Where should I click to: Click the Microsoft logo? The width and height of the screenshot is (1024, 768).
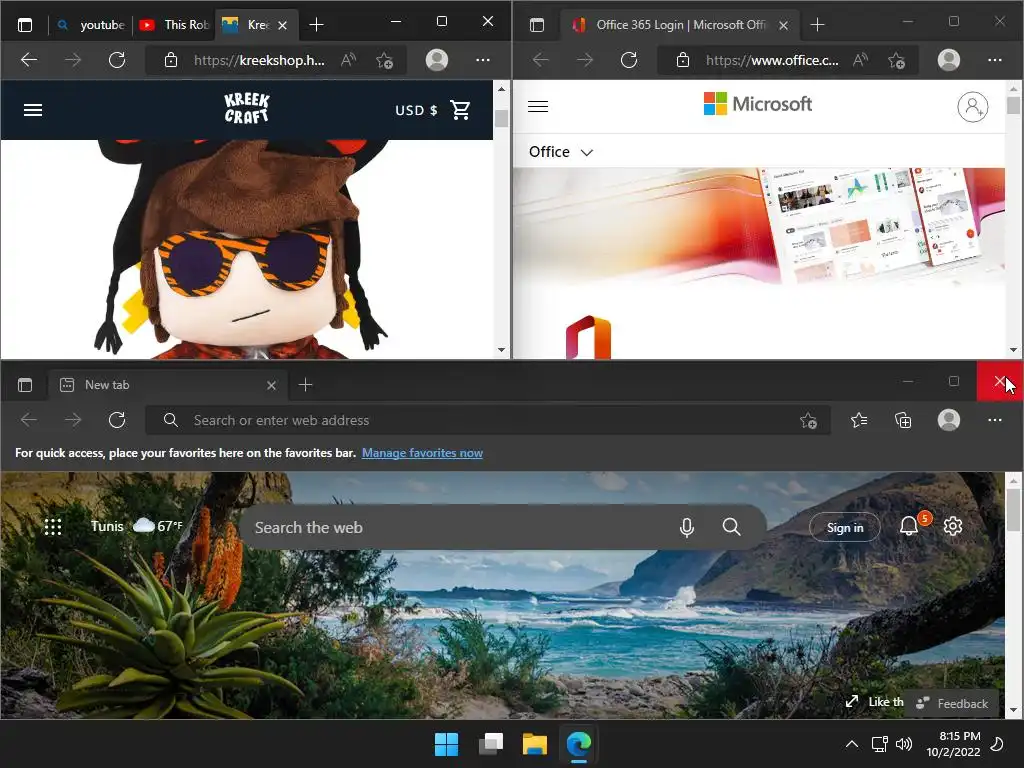pyautogui.click(x=758, y=104)
